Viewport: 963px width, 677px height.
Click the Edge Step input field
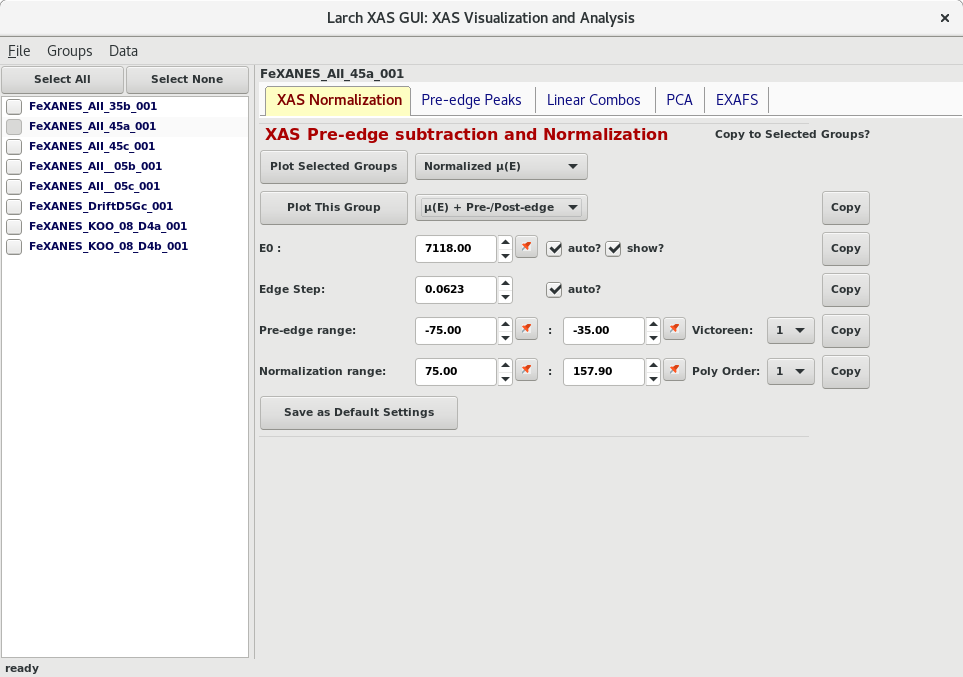pos(456,290)
